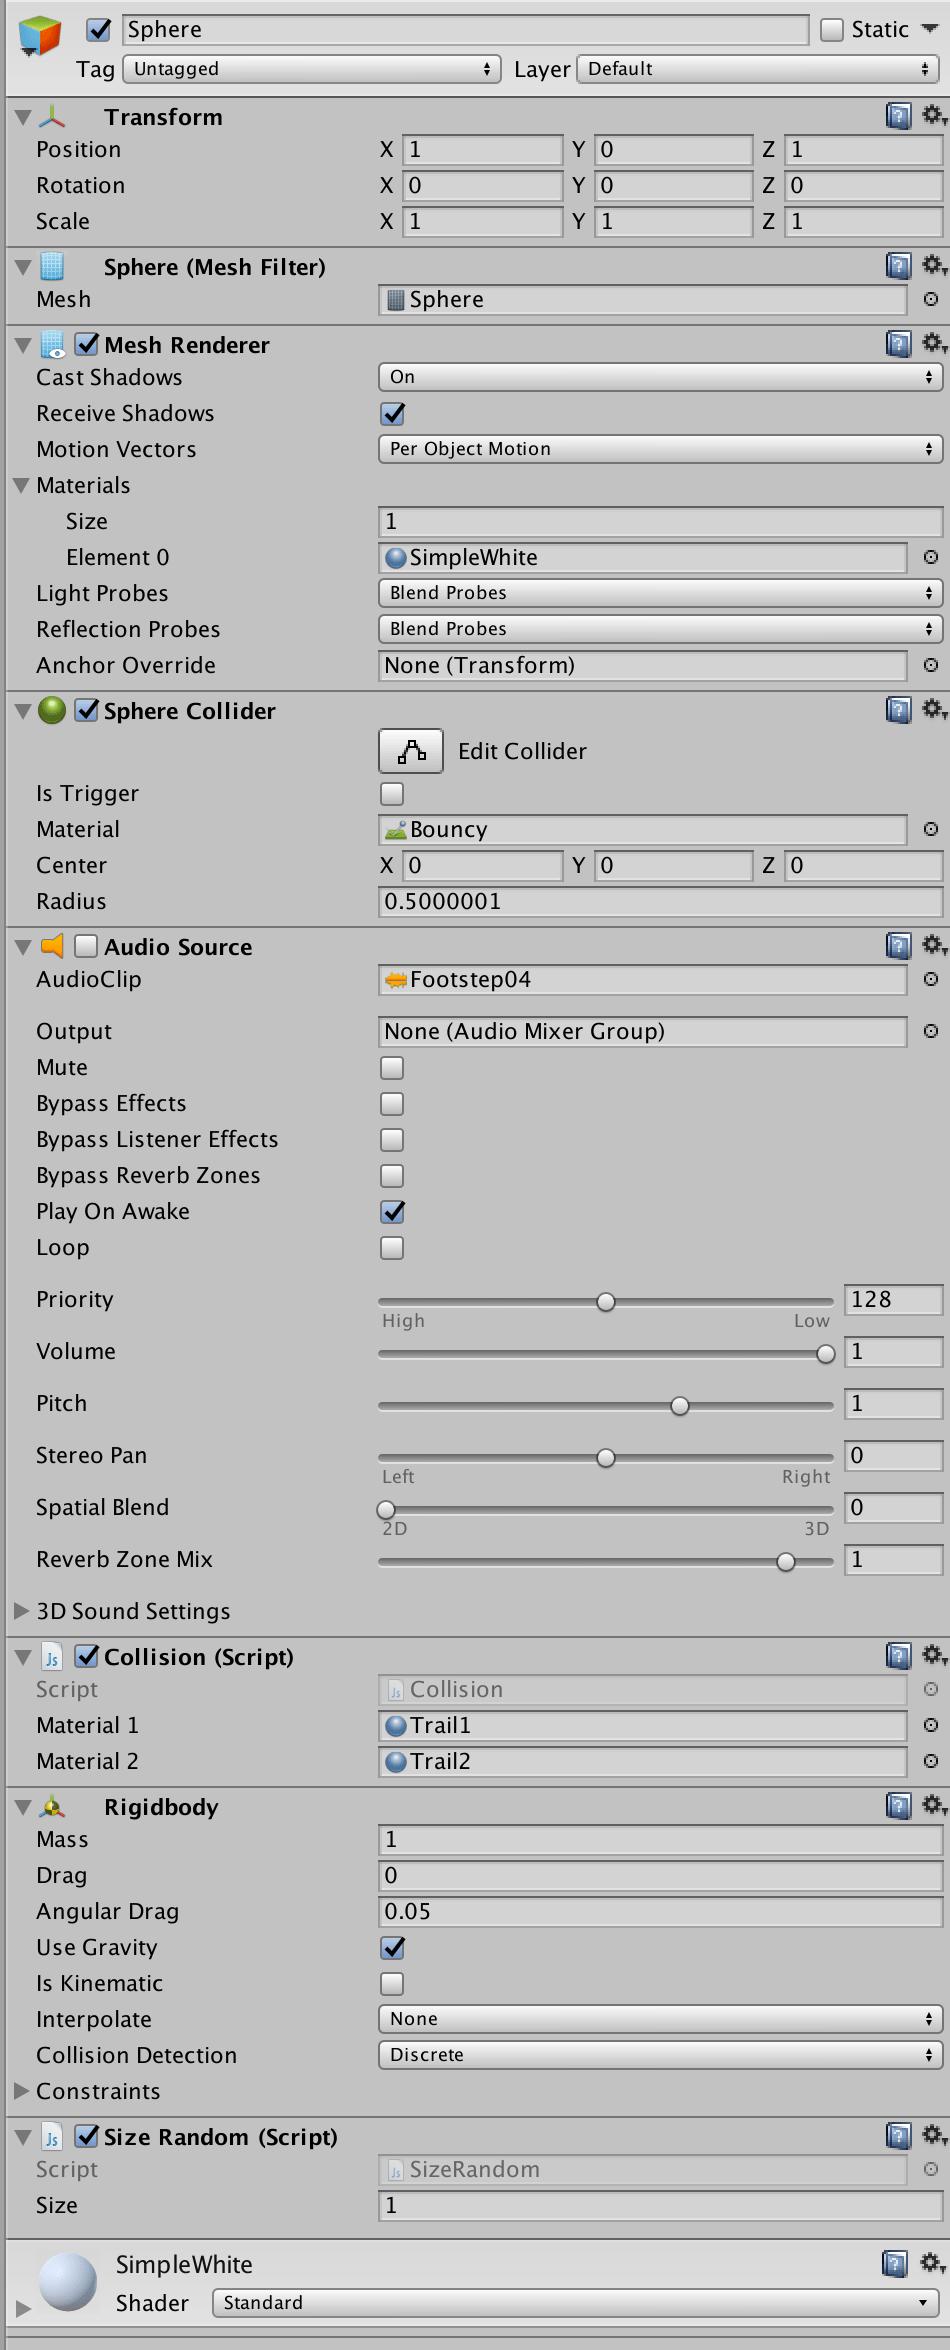Enable the Static checkbox
Image resolution: width=950 pixels, height=2350 pixels.
pyautogui.click(x=832, y=30)
